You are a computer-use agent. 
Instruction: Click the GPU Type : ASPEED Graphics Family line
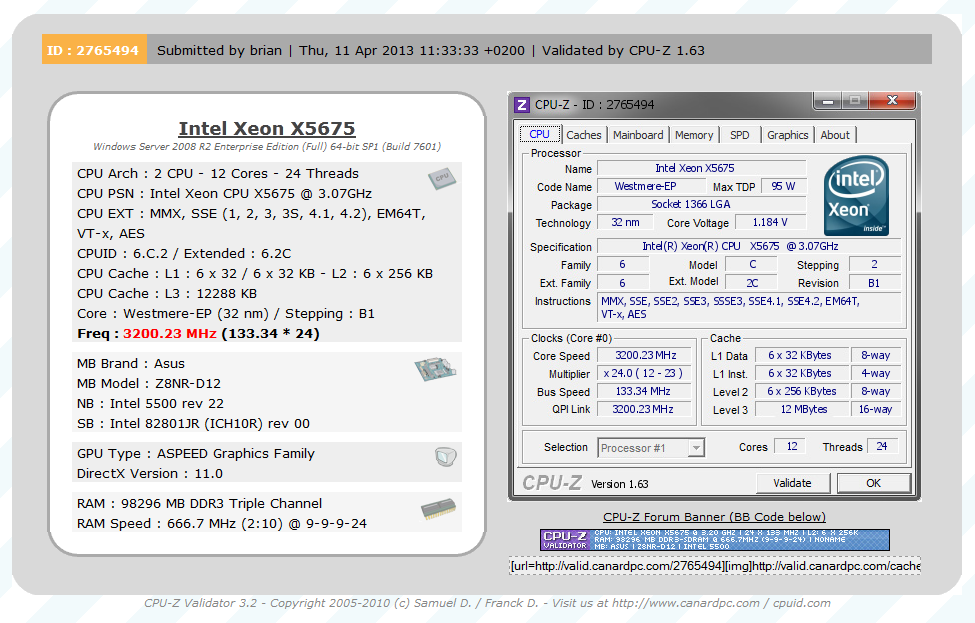pyautogui.click(x=196, y=453)
